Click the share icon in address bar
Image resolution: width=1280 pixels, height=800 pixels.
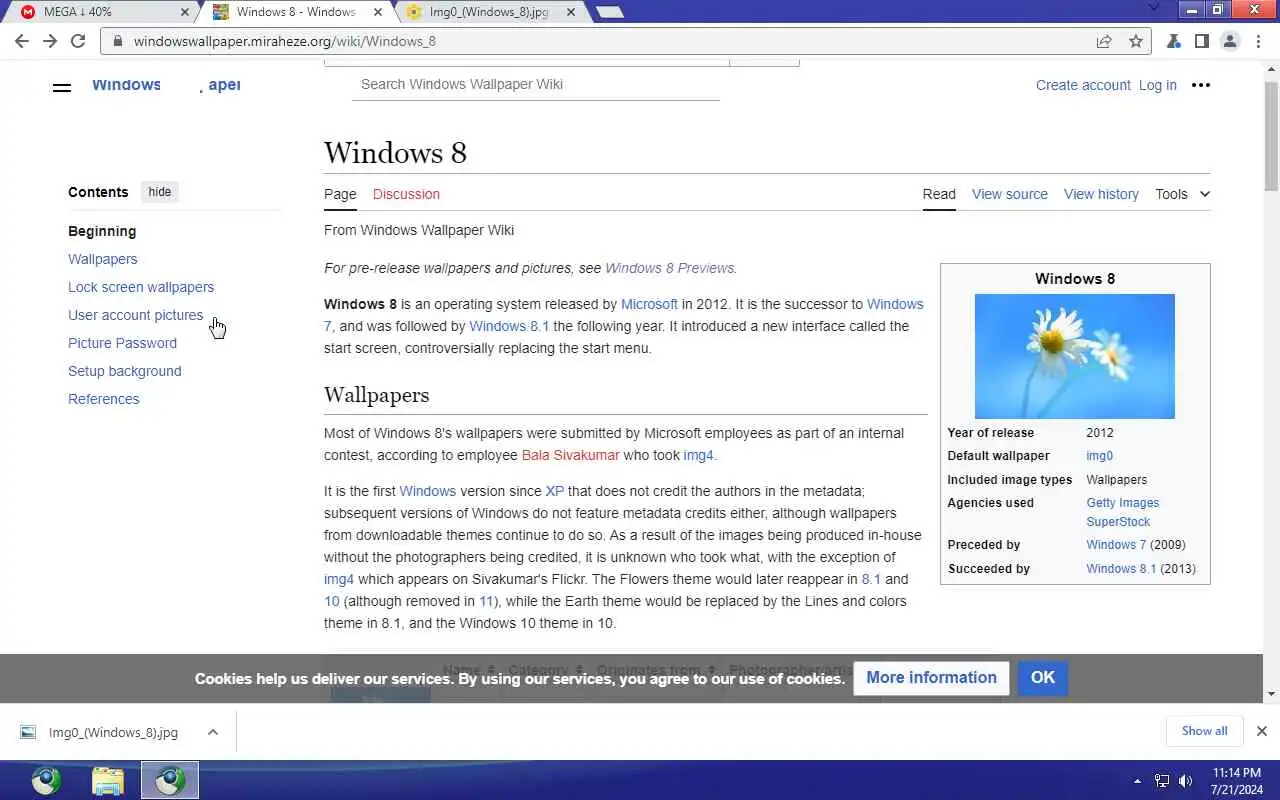[1104, 41]
